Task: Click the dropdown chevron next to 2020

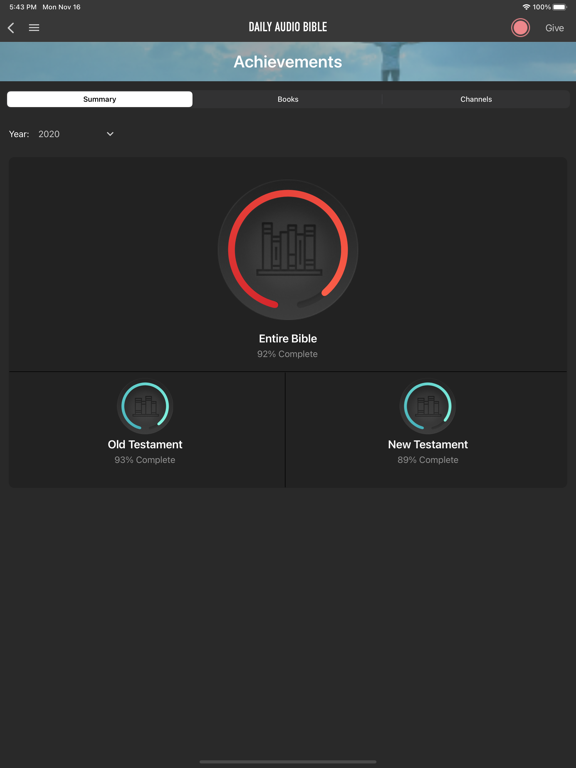Action: coord(110,134)
